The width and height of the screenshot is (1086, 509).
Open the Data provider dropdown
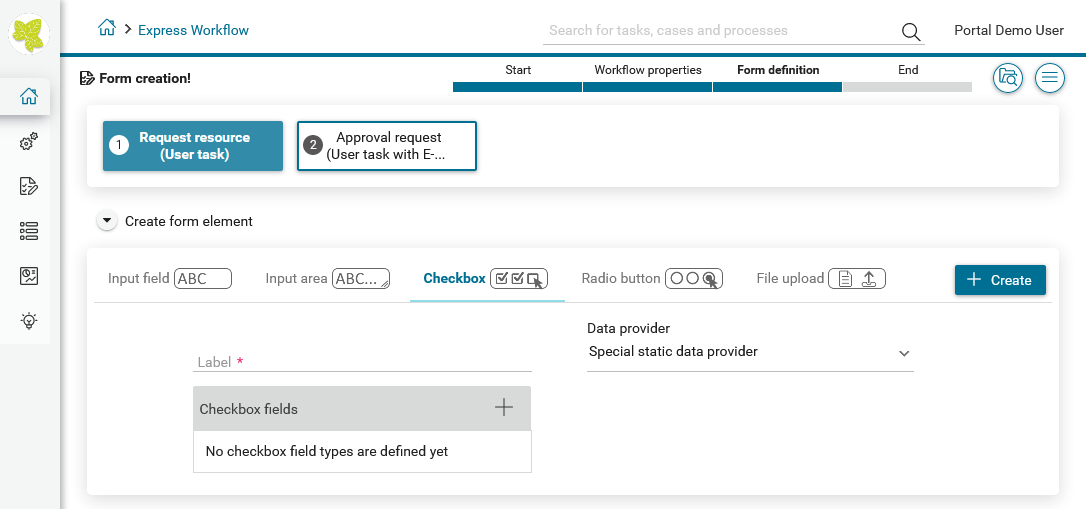(x=750, y=352)
